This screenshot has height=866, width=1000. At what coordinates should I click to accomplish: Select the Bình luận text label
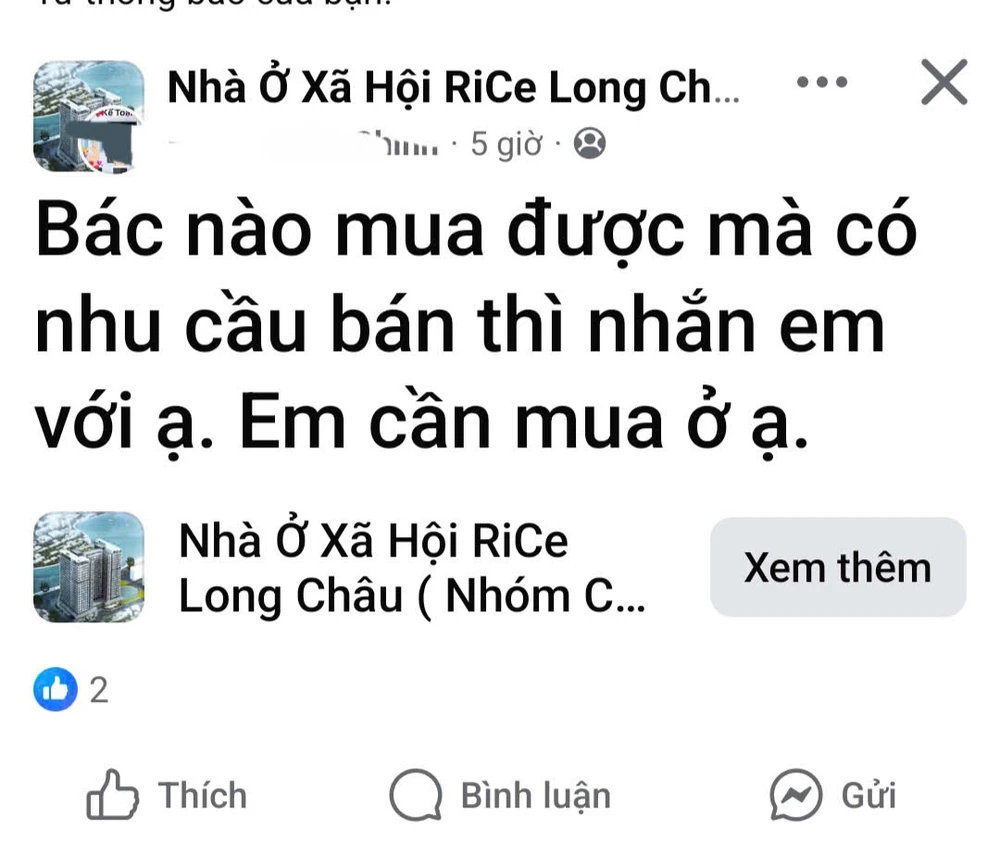537,795
